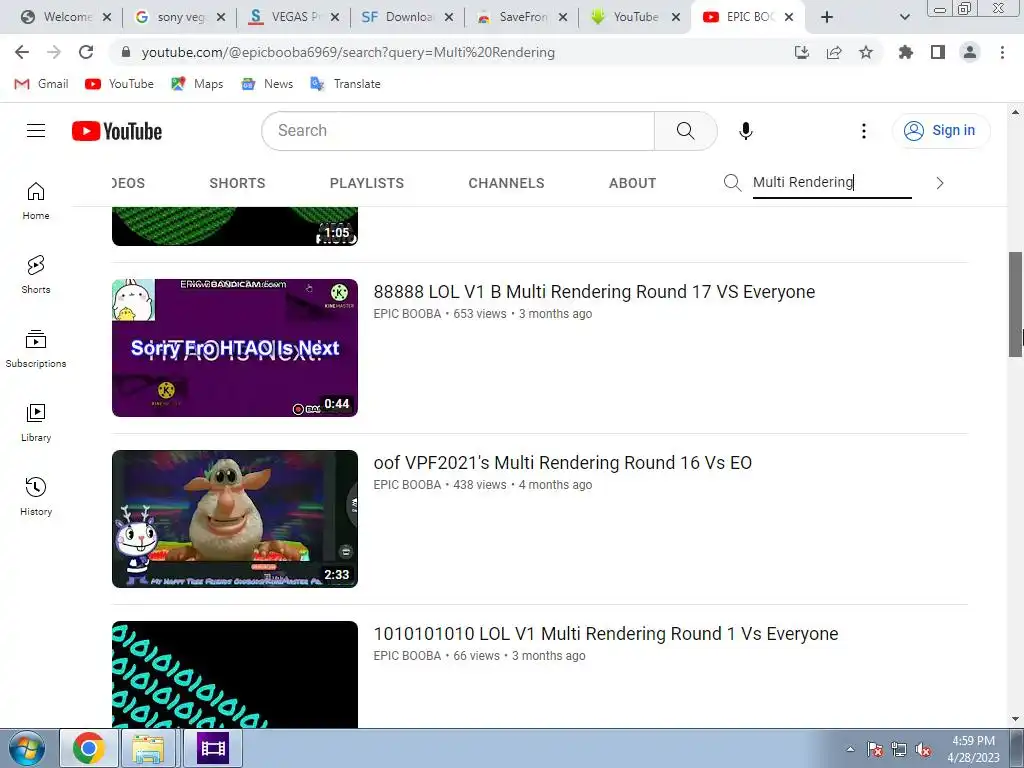The width and height of the screenshot is (1024, 768).
Task: Open the 1010101010 LOL V1 video thumbnail
Action: 234,674
